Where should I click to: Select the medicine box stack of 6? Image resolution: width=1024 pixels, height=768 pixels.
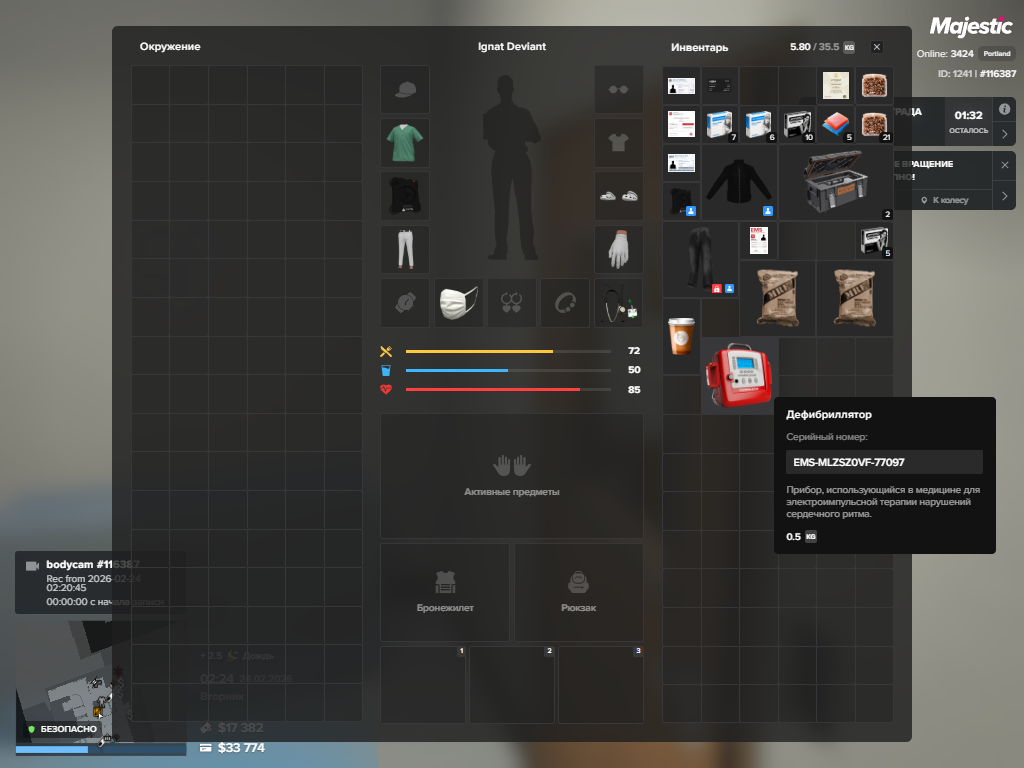pyautogui.click(x=758, y=124)
